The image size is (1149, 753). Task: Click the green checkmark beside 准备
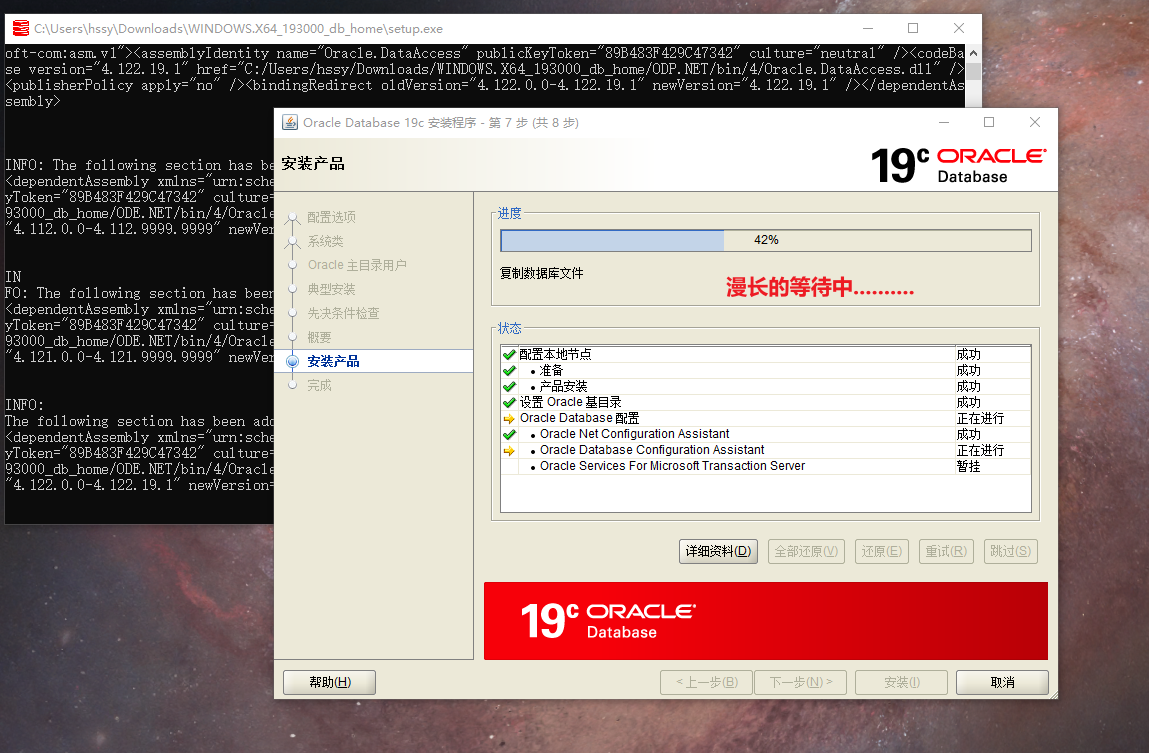(509, 371)
